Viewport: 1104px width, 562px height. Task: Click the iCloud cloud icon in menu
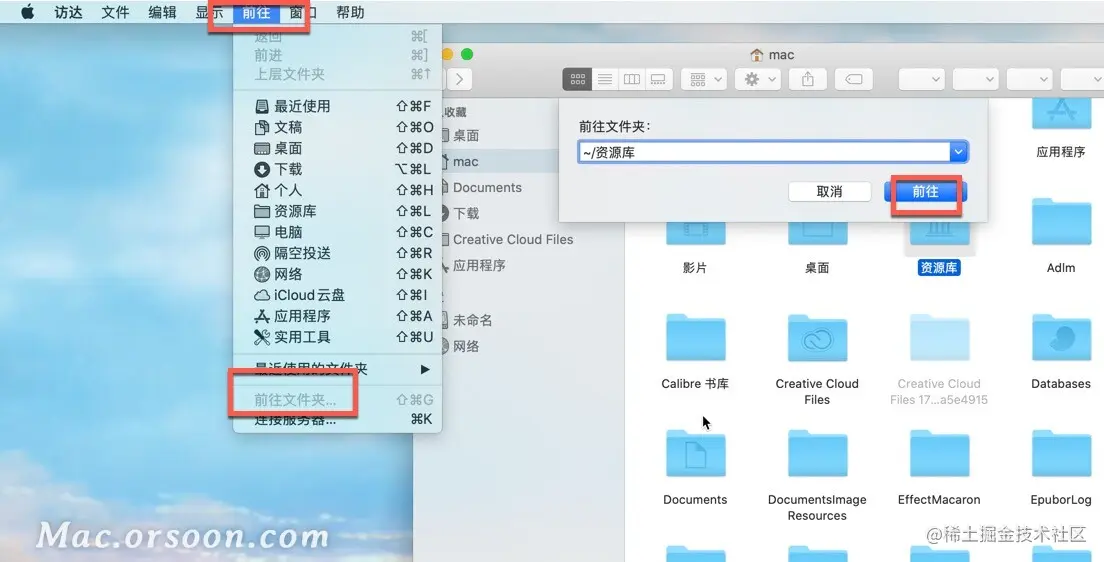click(262, 295)
